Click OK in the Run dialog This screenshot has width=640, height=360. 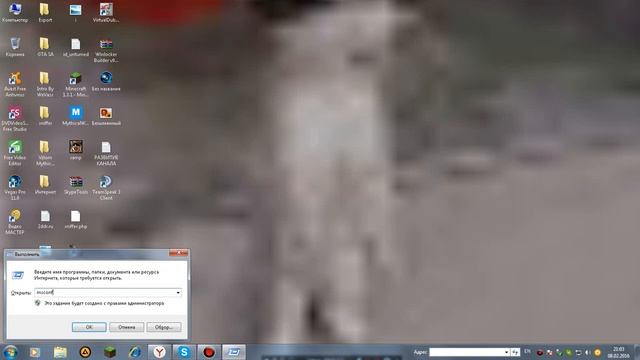[89, 327]
